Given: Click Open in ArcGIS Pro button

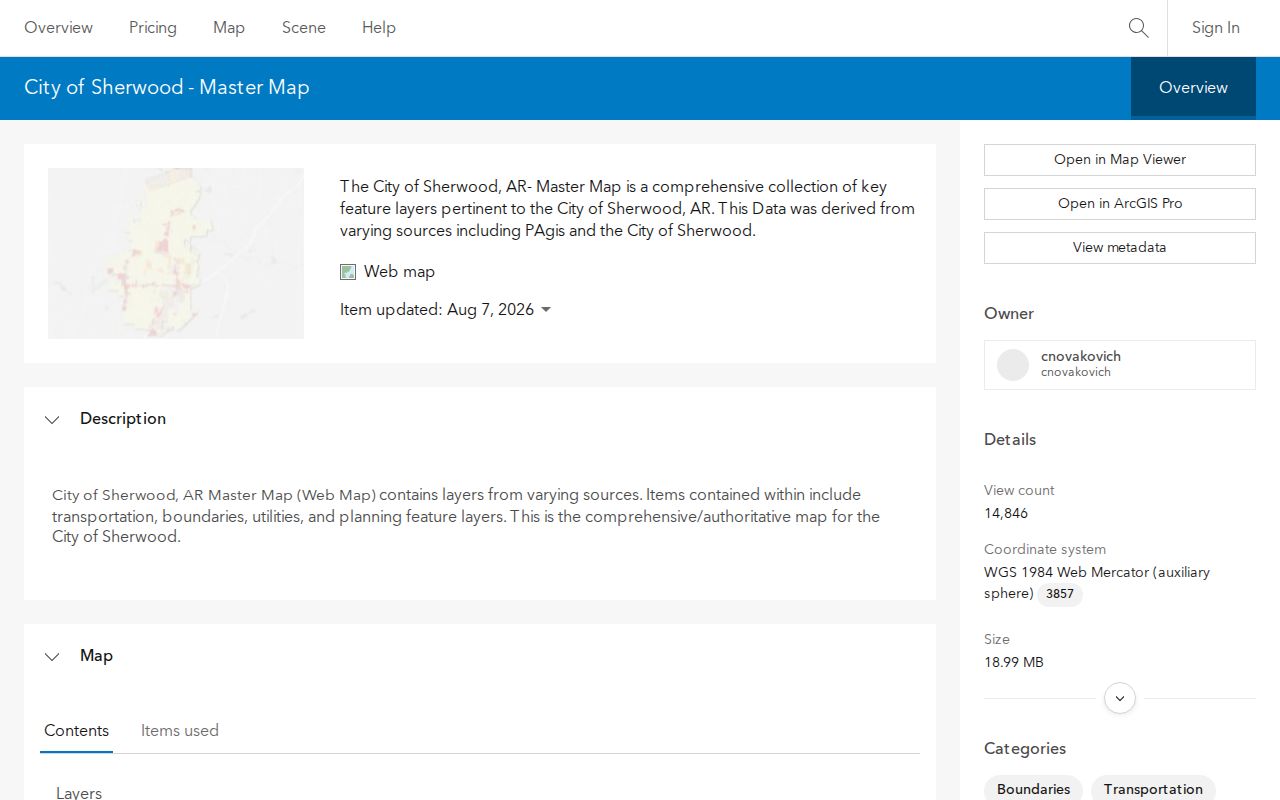Looking at the screenshot, I should click(1120, 204).
